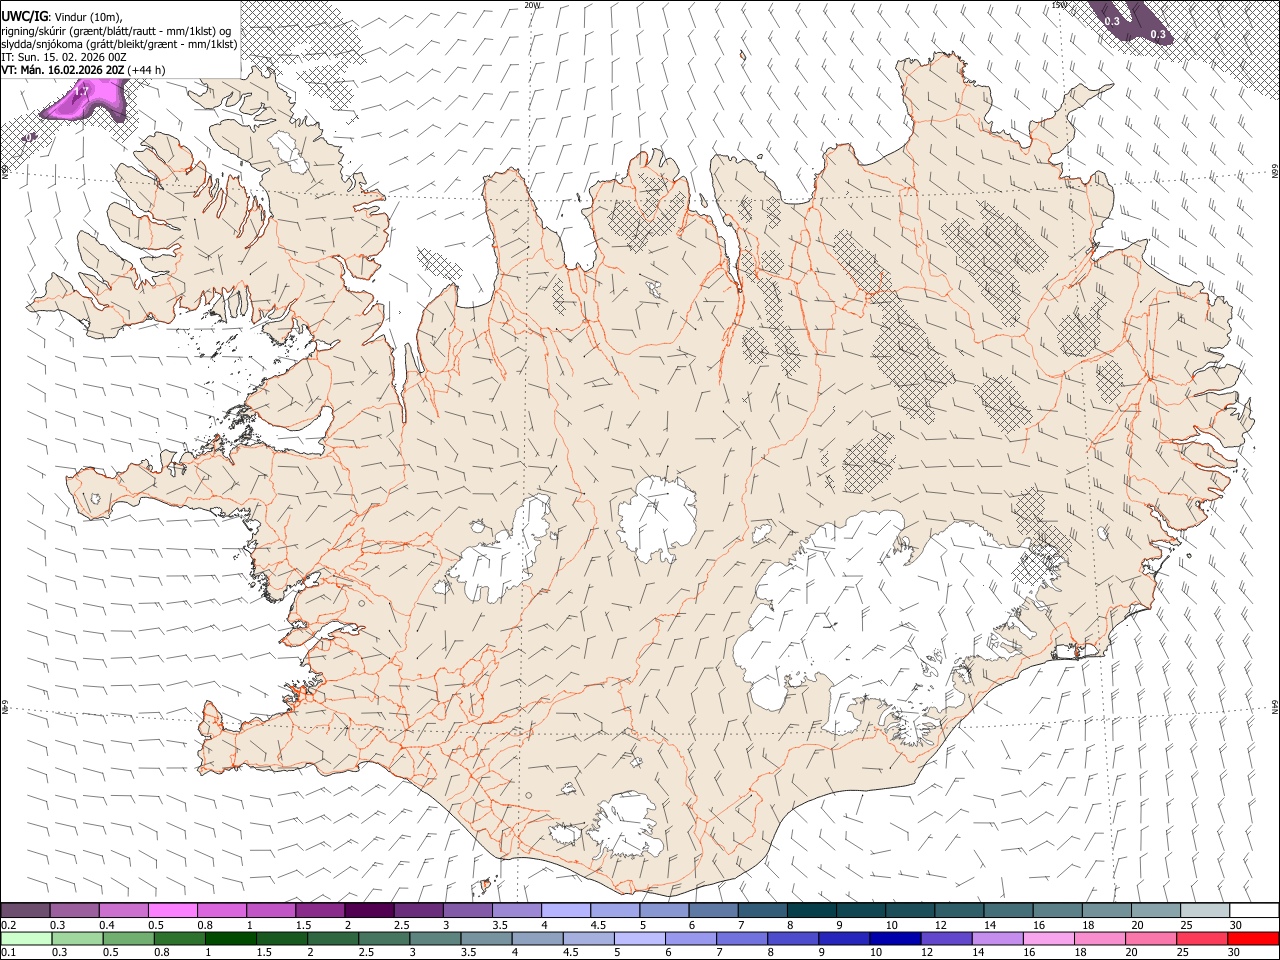Screen dimensions: 1280x960
Task: Click the light green 0.3 rain legend swatch
Action: pyautogui.click(x=77, y=938)
